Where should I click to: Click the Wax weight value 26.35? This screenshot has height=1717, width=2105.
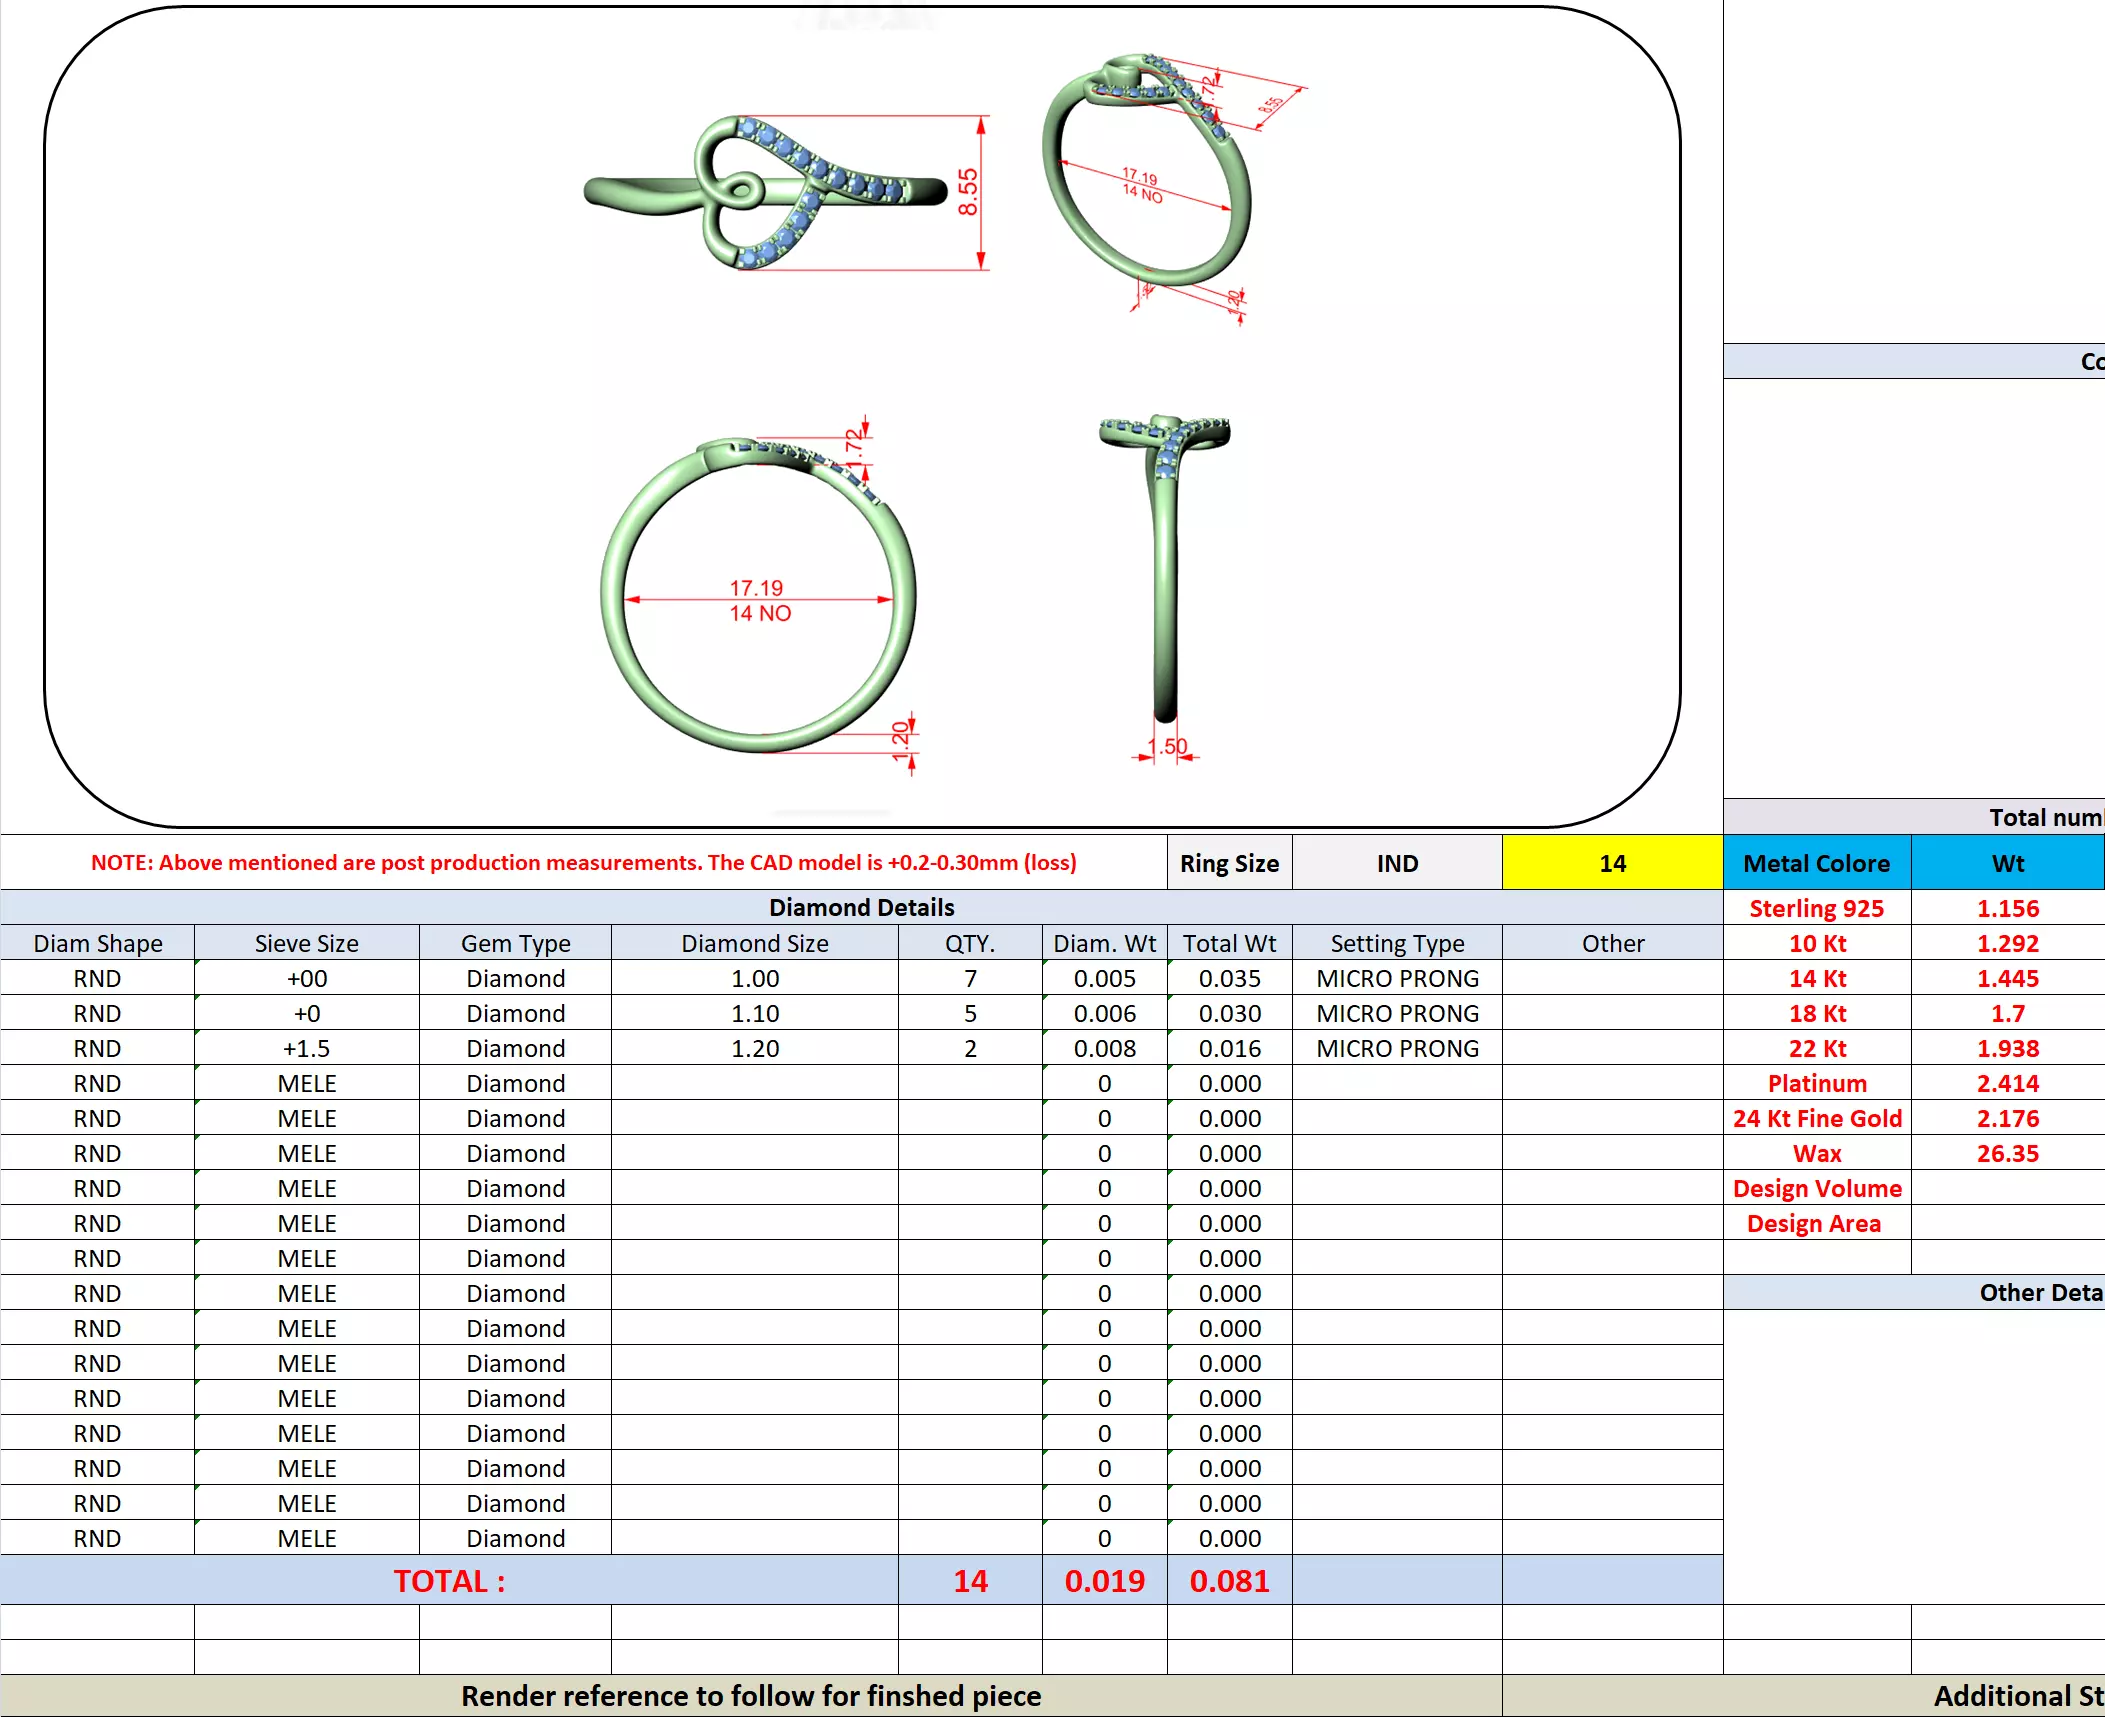click(2006, 1153)
